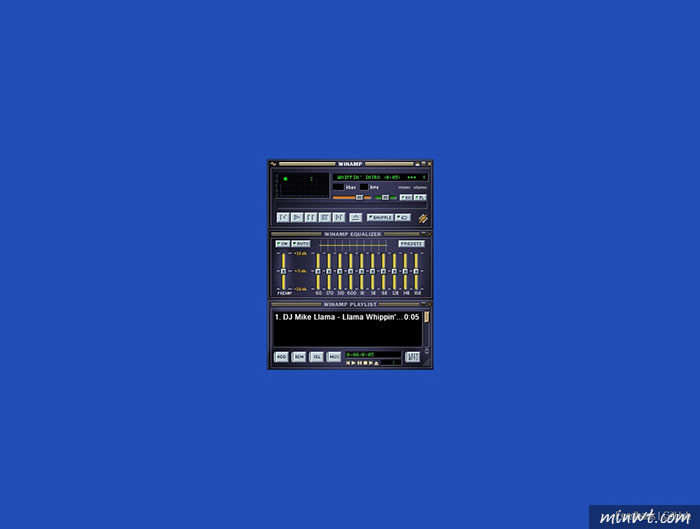Click the playlist mini Pause button

(359, 363)
